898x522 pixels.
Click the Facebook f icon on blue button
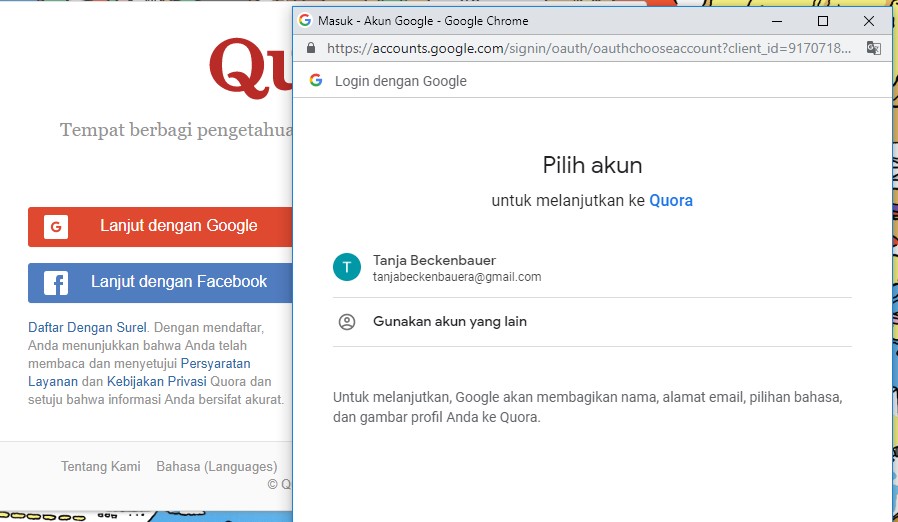click(56, 283)
